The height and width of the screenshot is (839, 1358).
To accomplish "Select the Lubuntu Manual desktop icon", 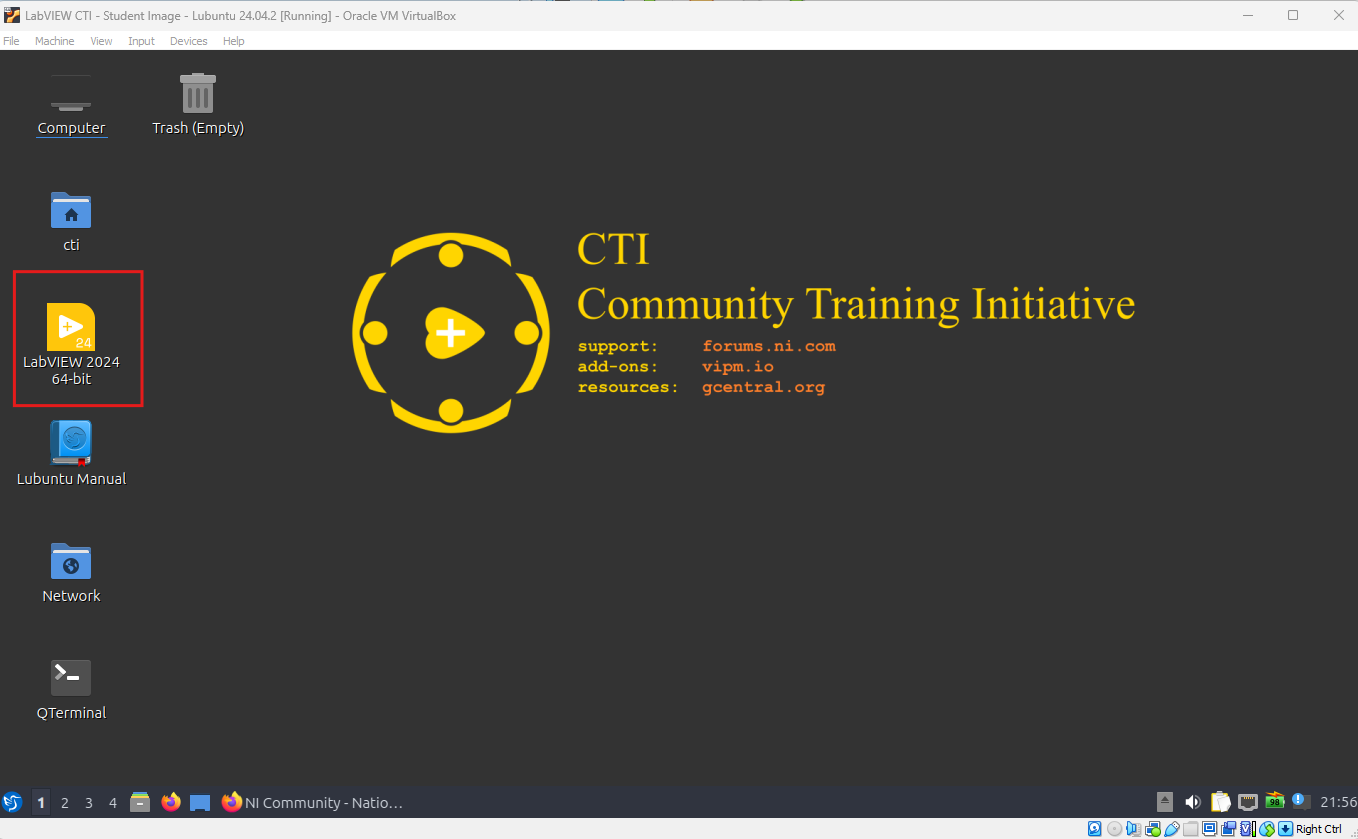I will pos(71,455).
